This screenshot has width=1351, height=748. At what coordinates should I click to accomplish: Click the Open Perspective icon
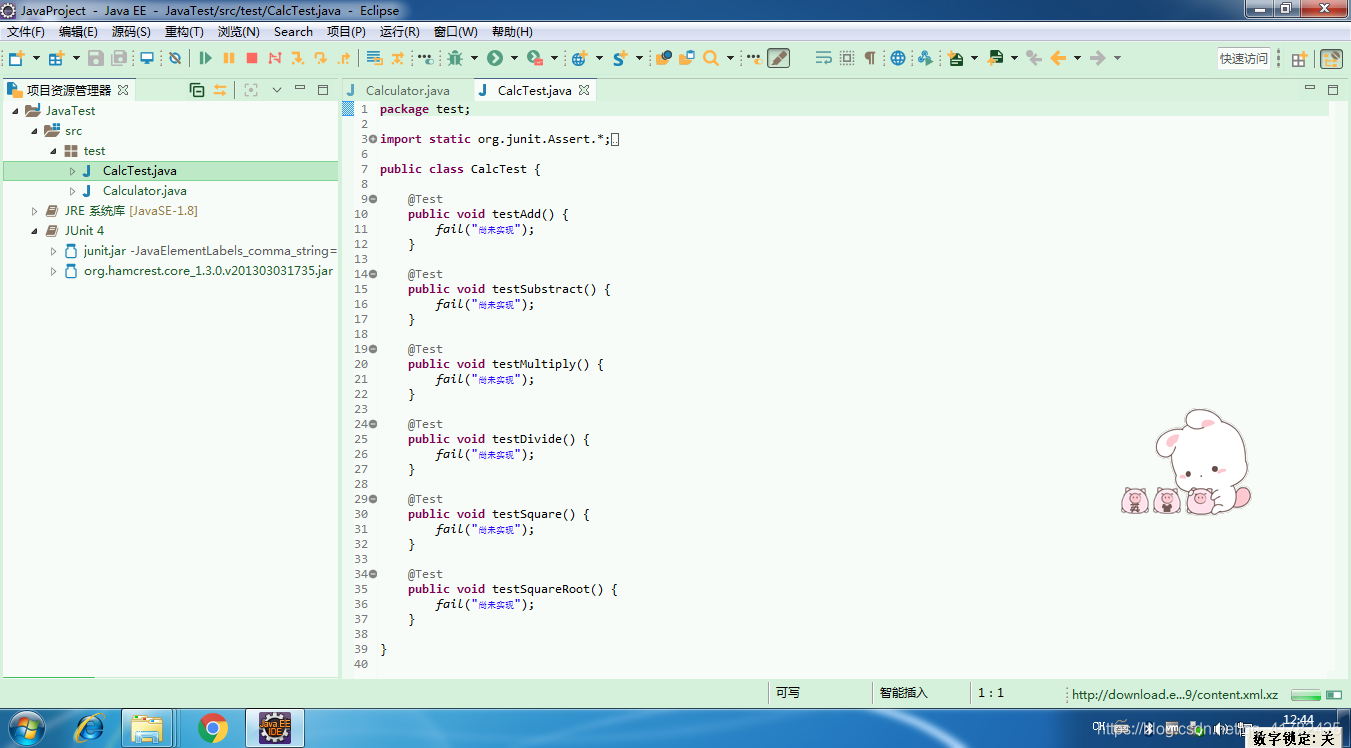click(x=1299, y=59)
